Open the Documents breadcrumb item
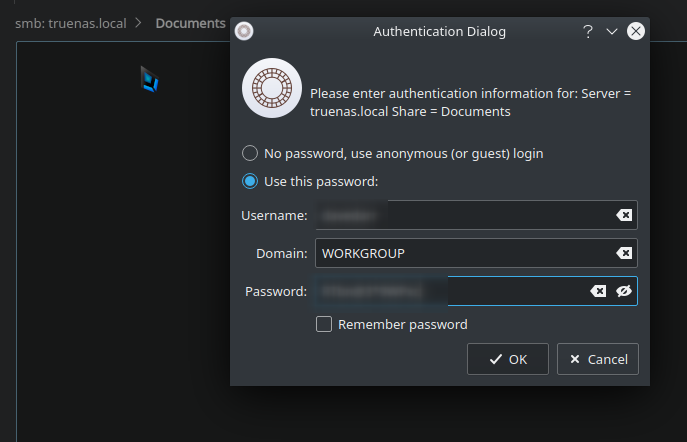The image size is (687, 442). point(190,23)
